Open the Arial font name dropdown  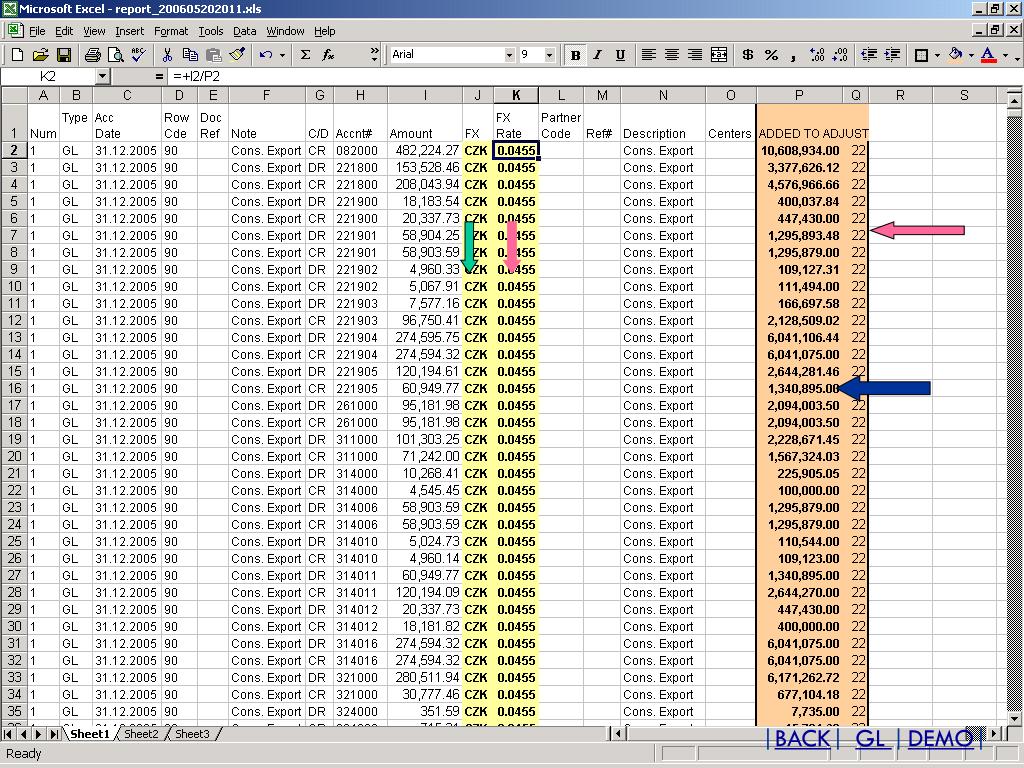tap(509, 55)
